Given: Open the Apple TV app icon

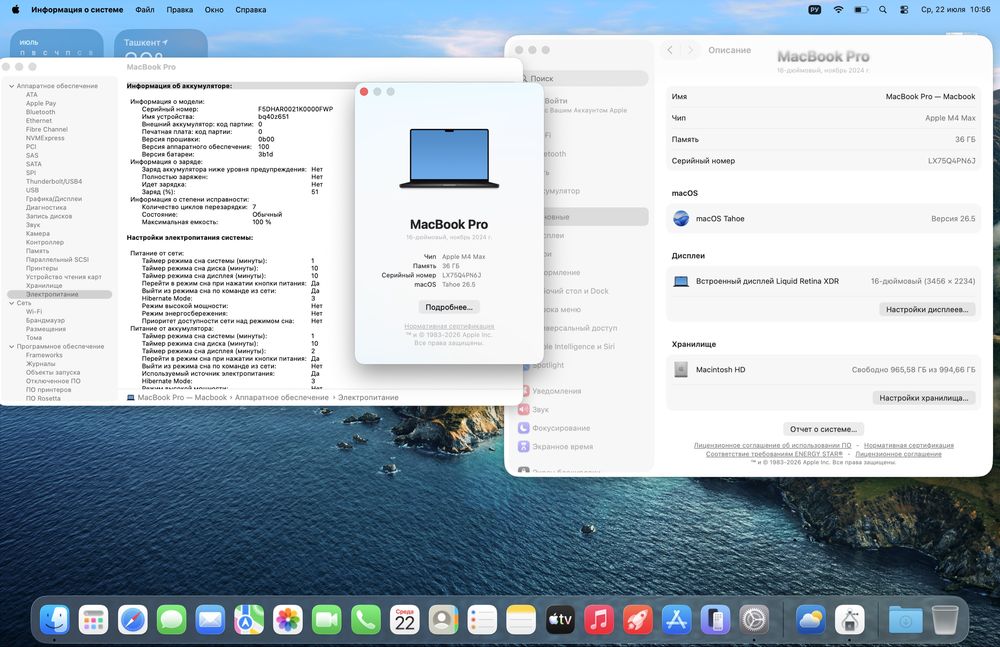Looking at the screenshot, I should 560,620.
